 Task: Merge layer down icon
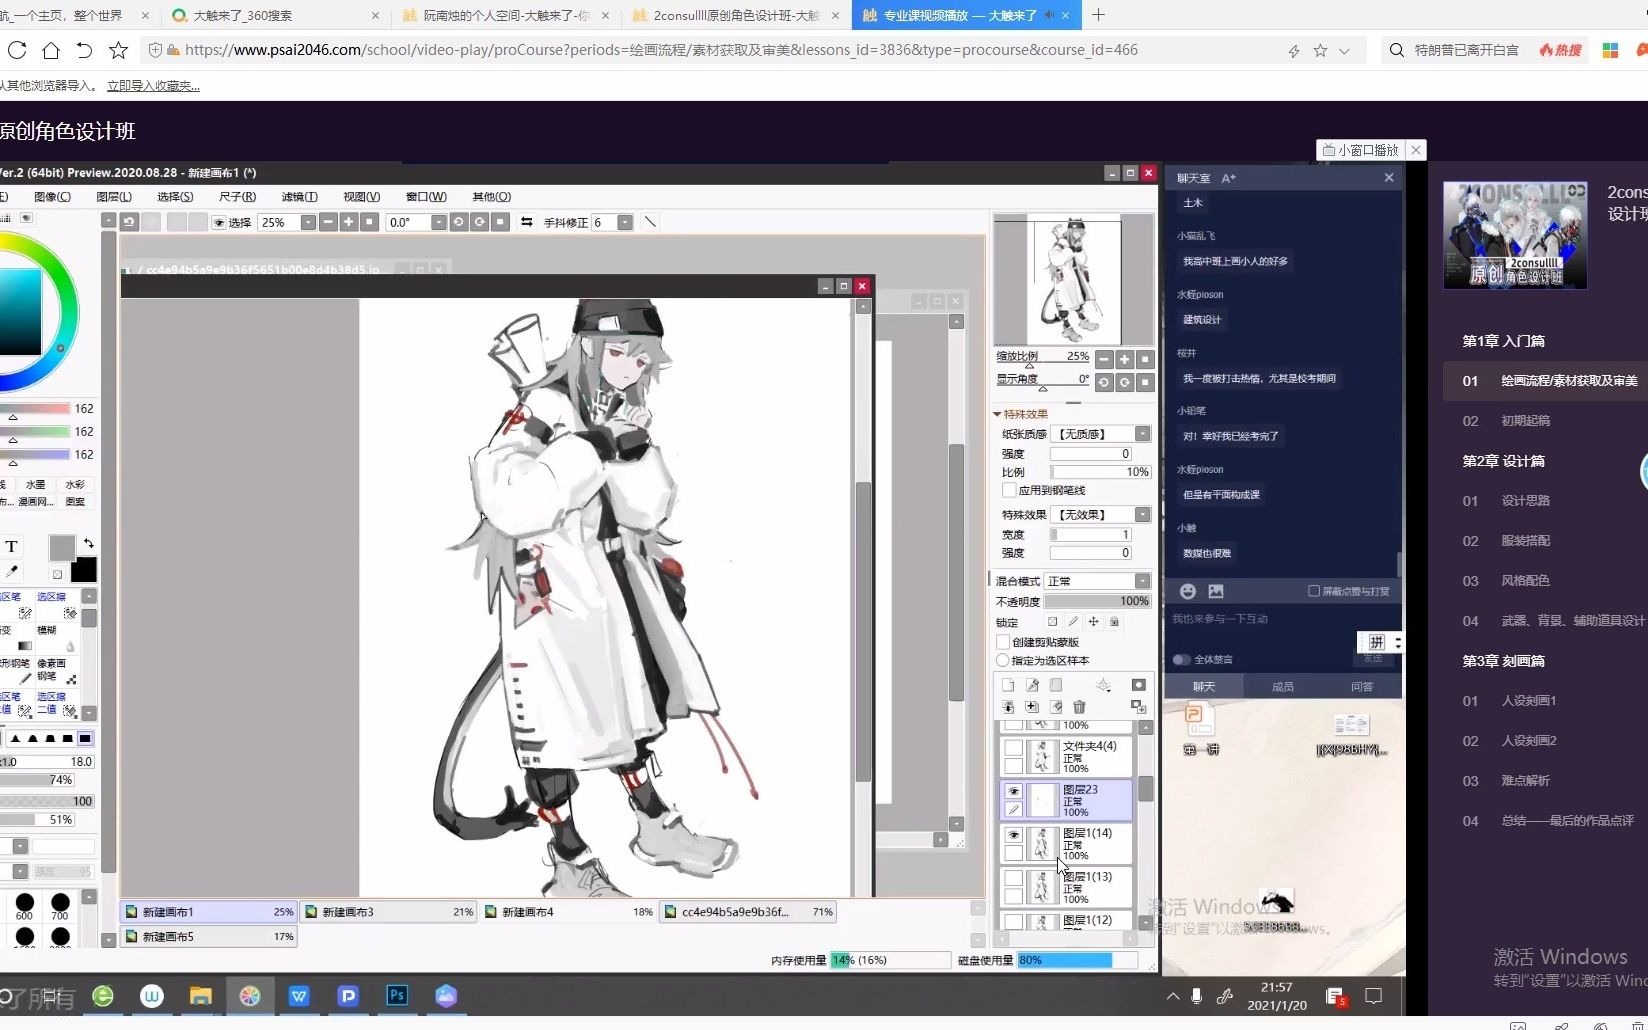[x=1008, y=707]
